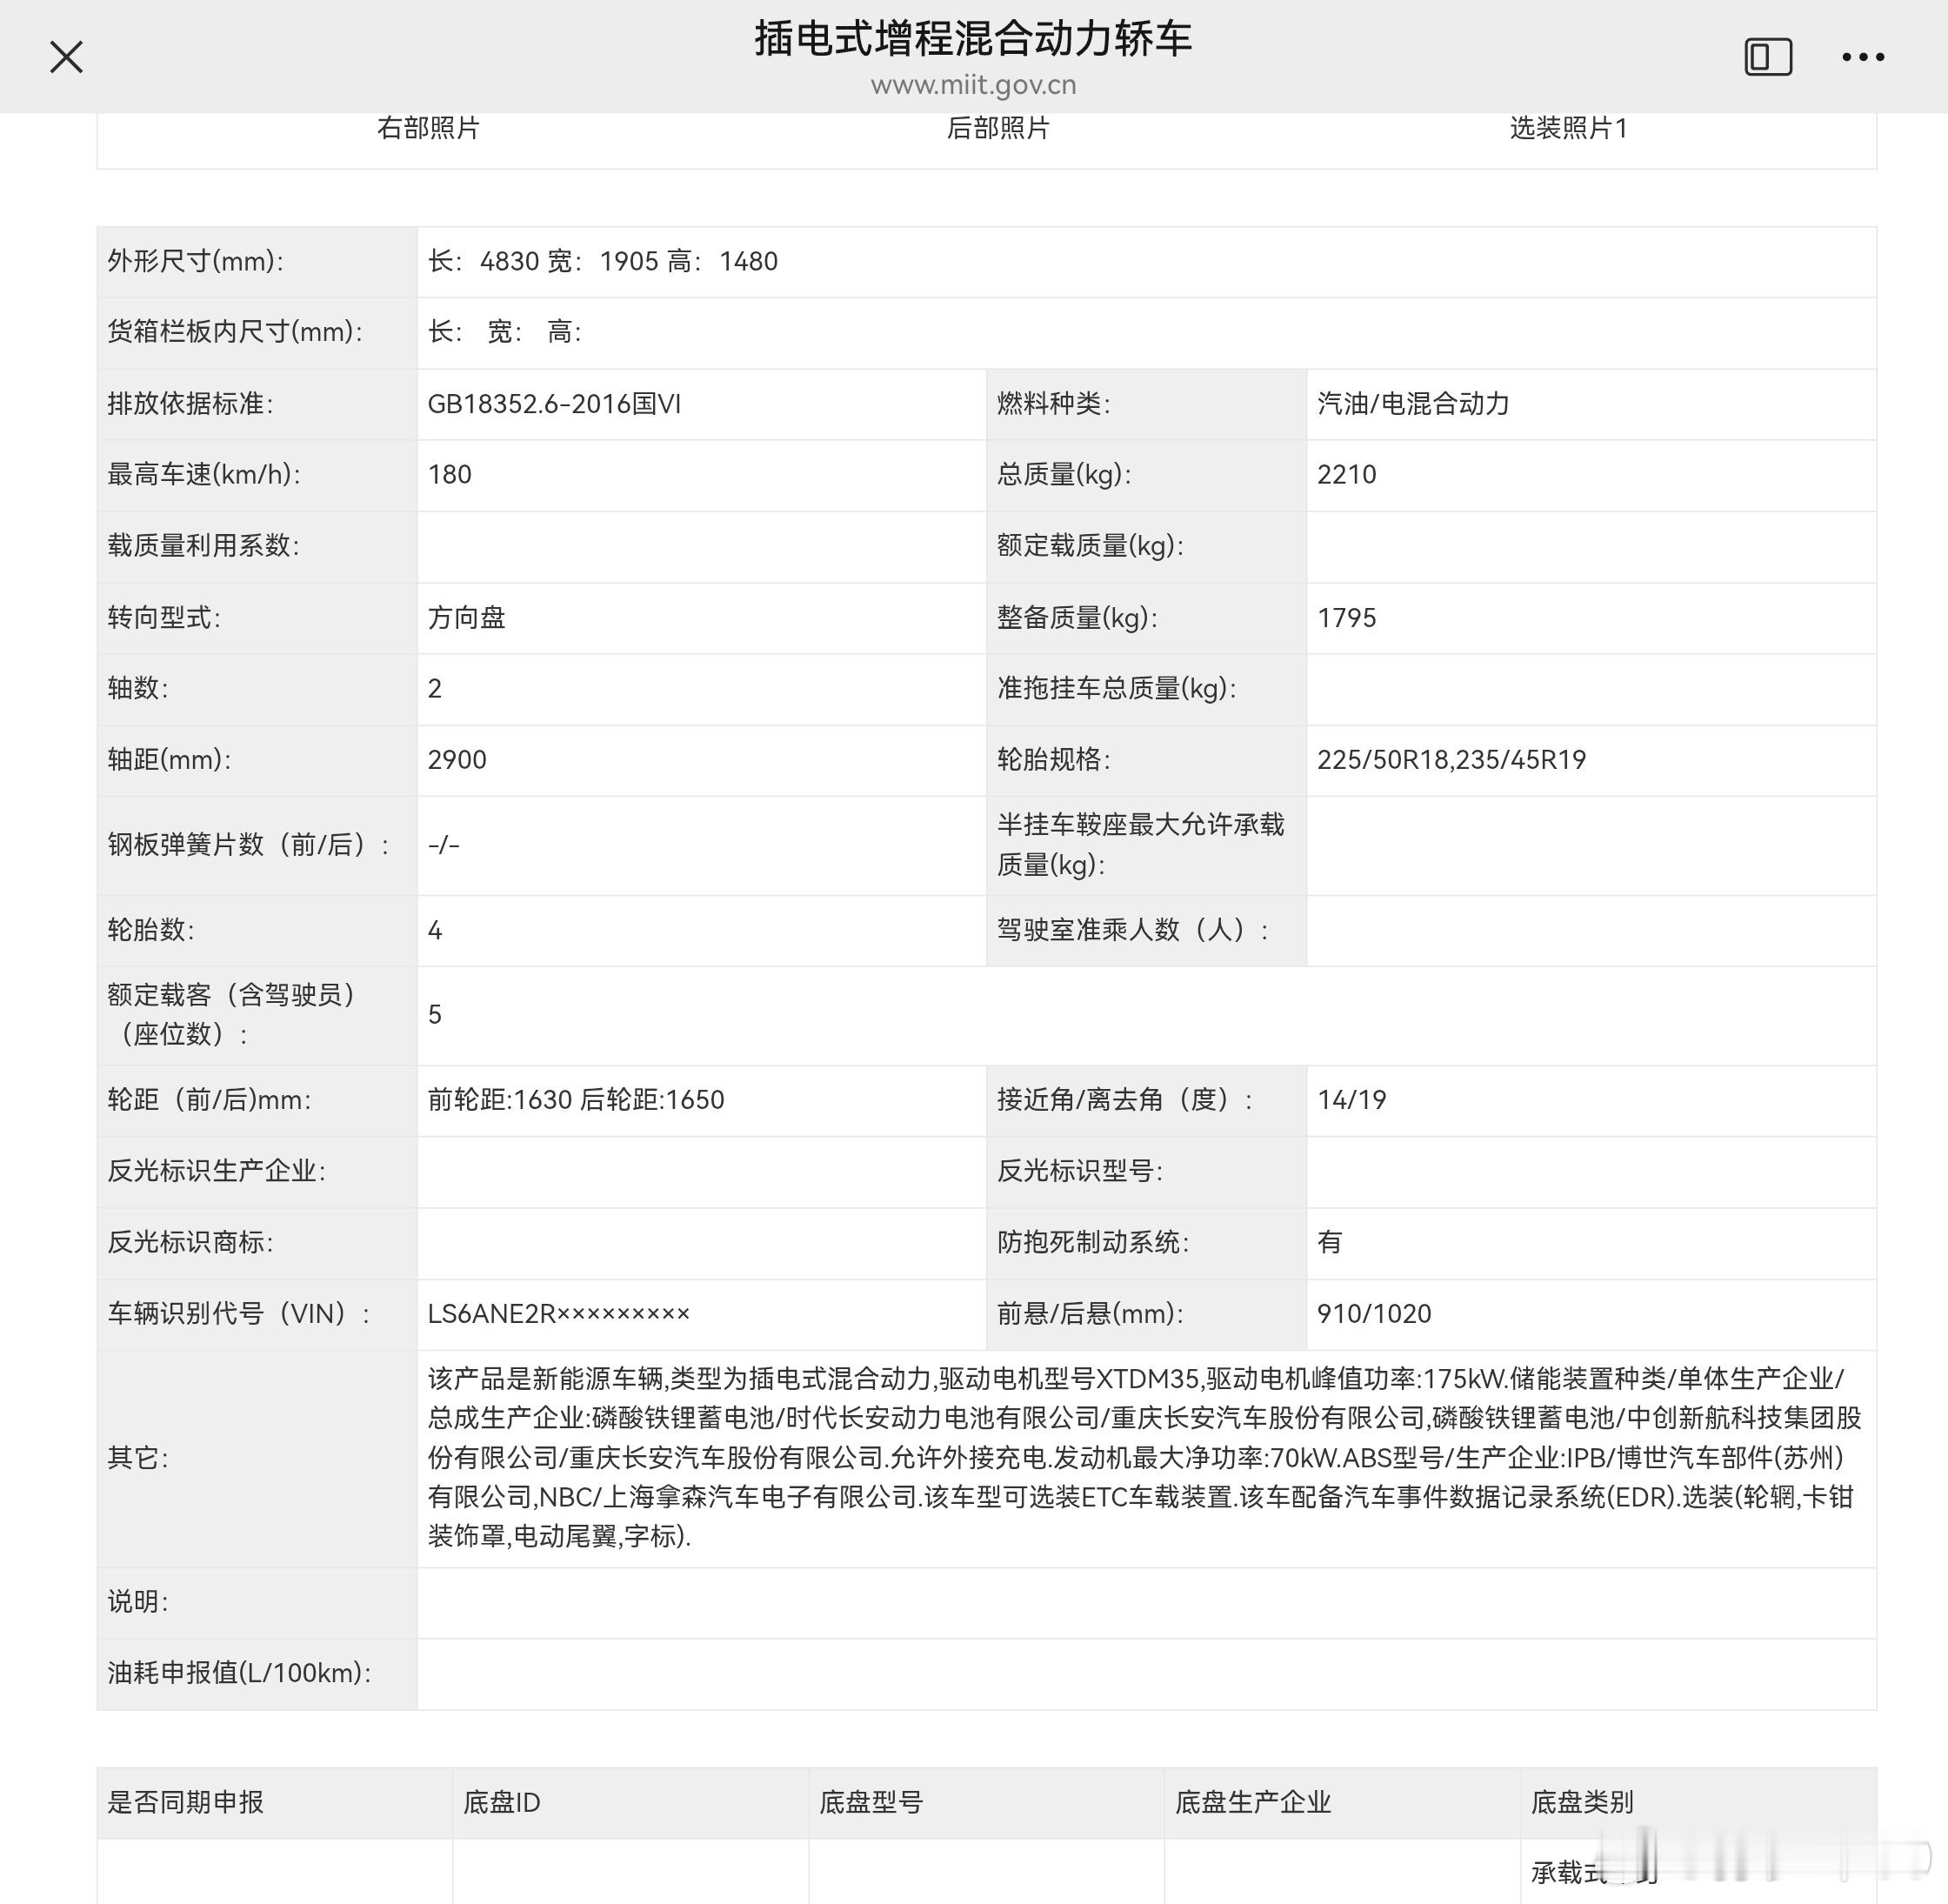
Task: Click the 轴距(mm) label
Action: 169,760
